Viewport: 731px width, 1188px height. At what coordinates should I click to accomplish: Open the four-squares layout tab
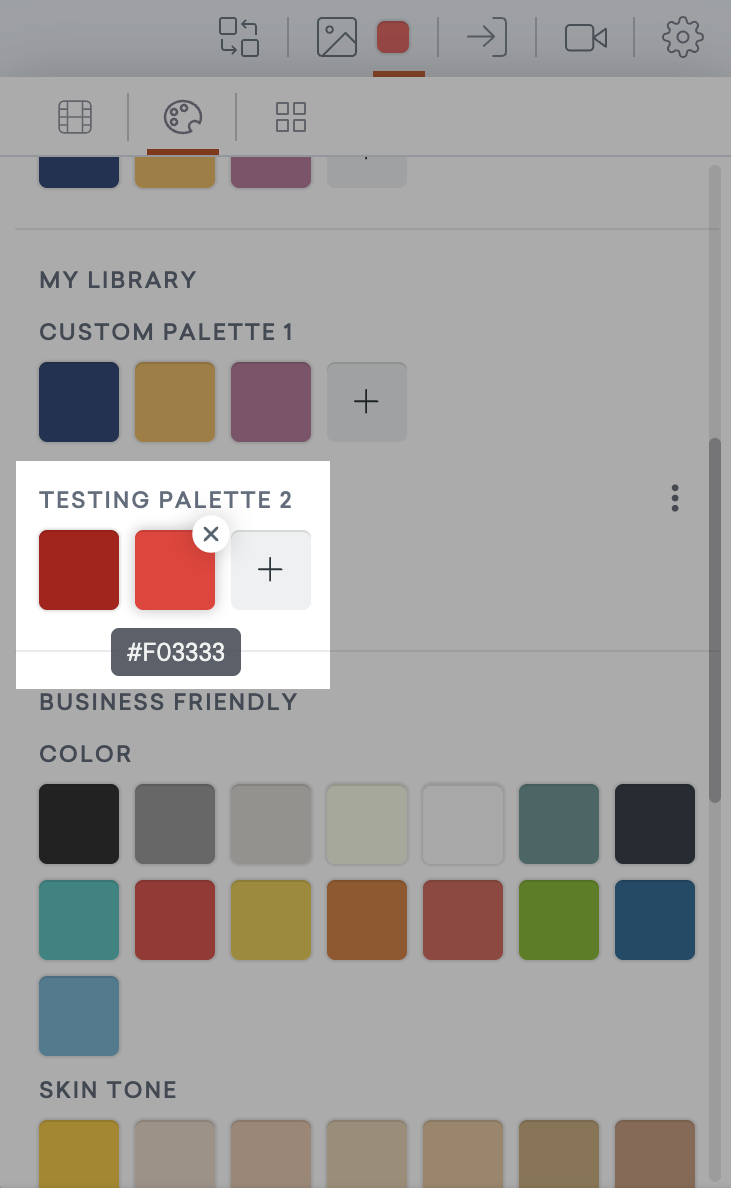[x=291, y=117]
